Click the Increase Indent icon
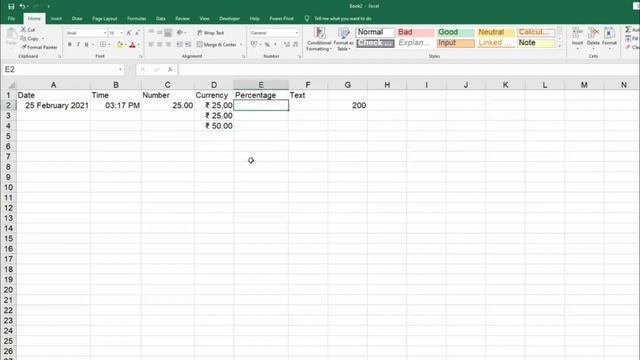 (x=188, y=44)
